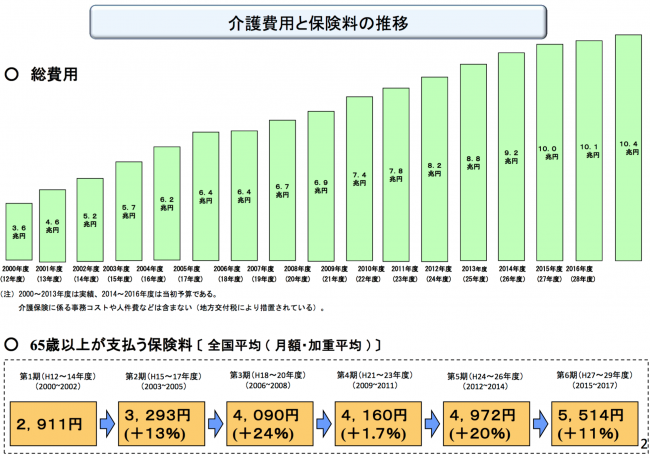Viewport: 650px width, 458px height.
Task: Click the 5.2兆円 bar in the chart
Action: coord(90,221)
